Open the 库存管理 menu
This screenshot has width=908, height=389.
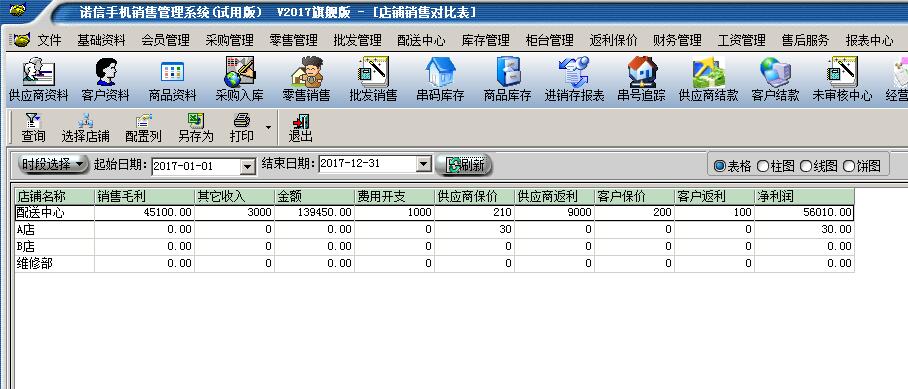click(486, 41)
